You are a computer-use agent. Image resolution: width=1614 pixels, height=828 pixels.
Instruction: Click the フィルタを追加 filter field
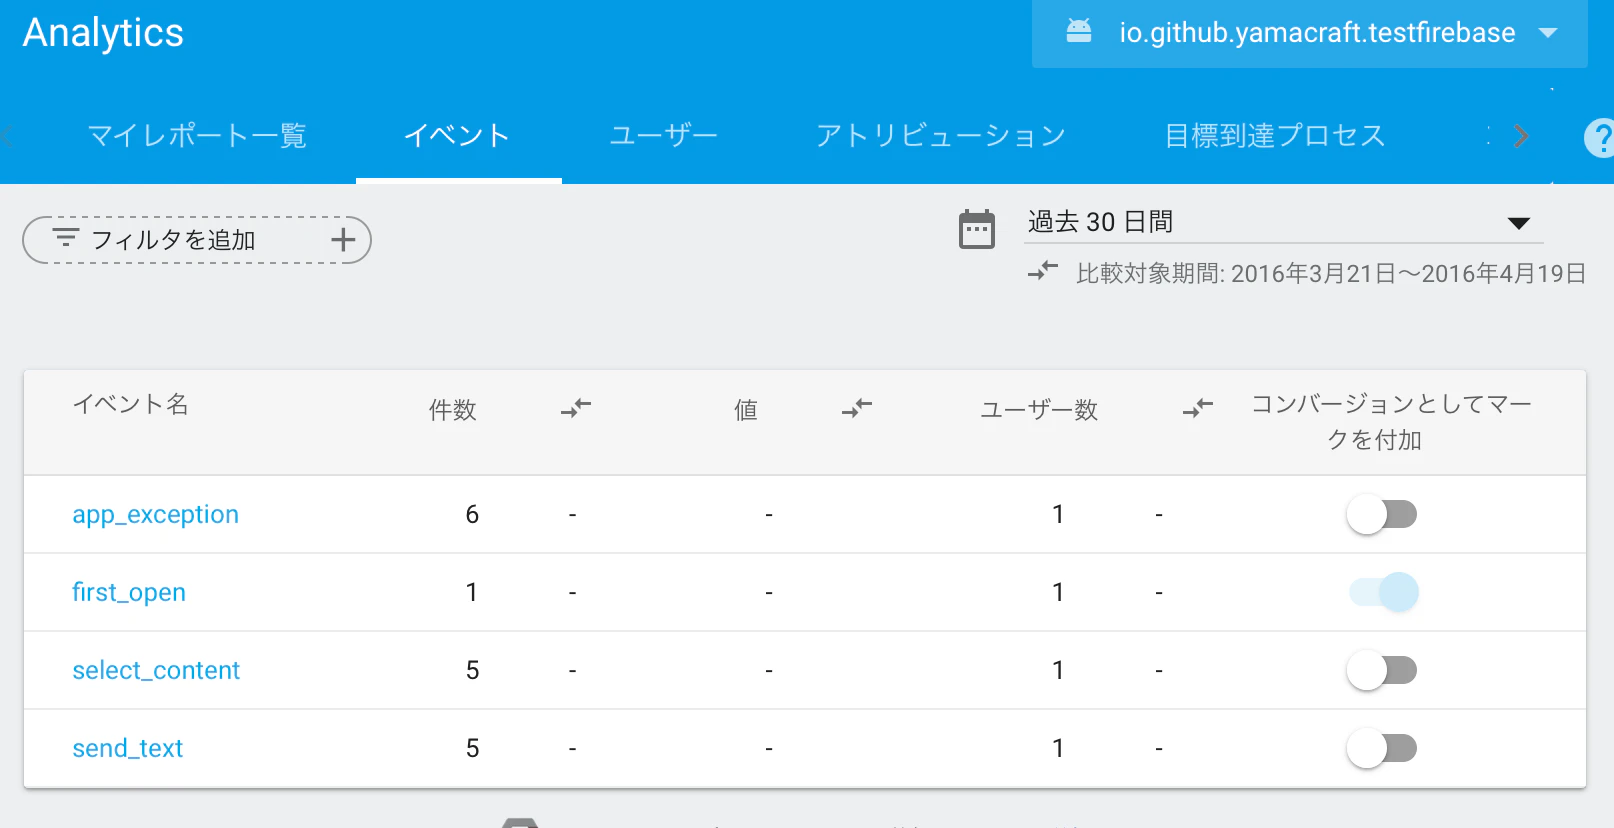coord(197,240)
